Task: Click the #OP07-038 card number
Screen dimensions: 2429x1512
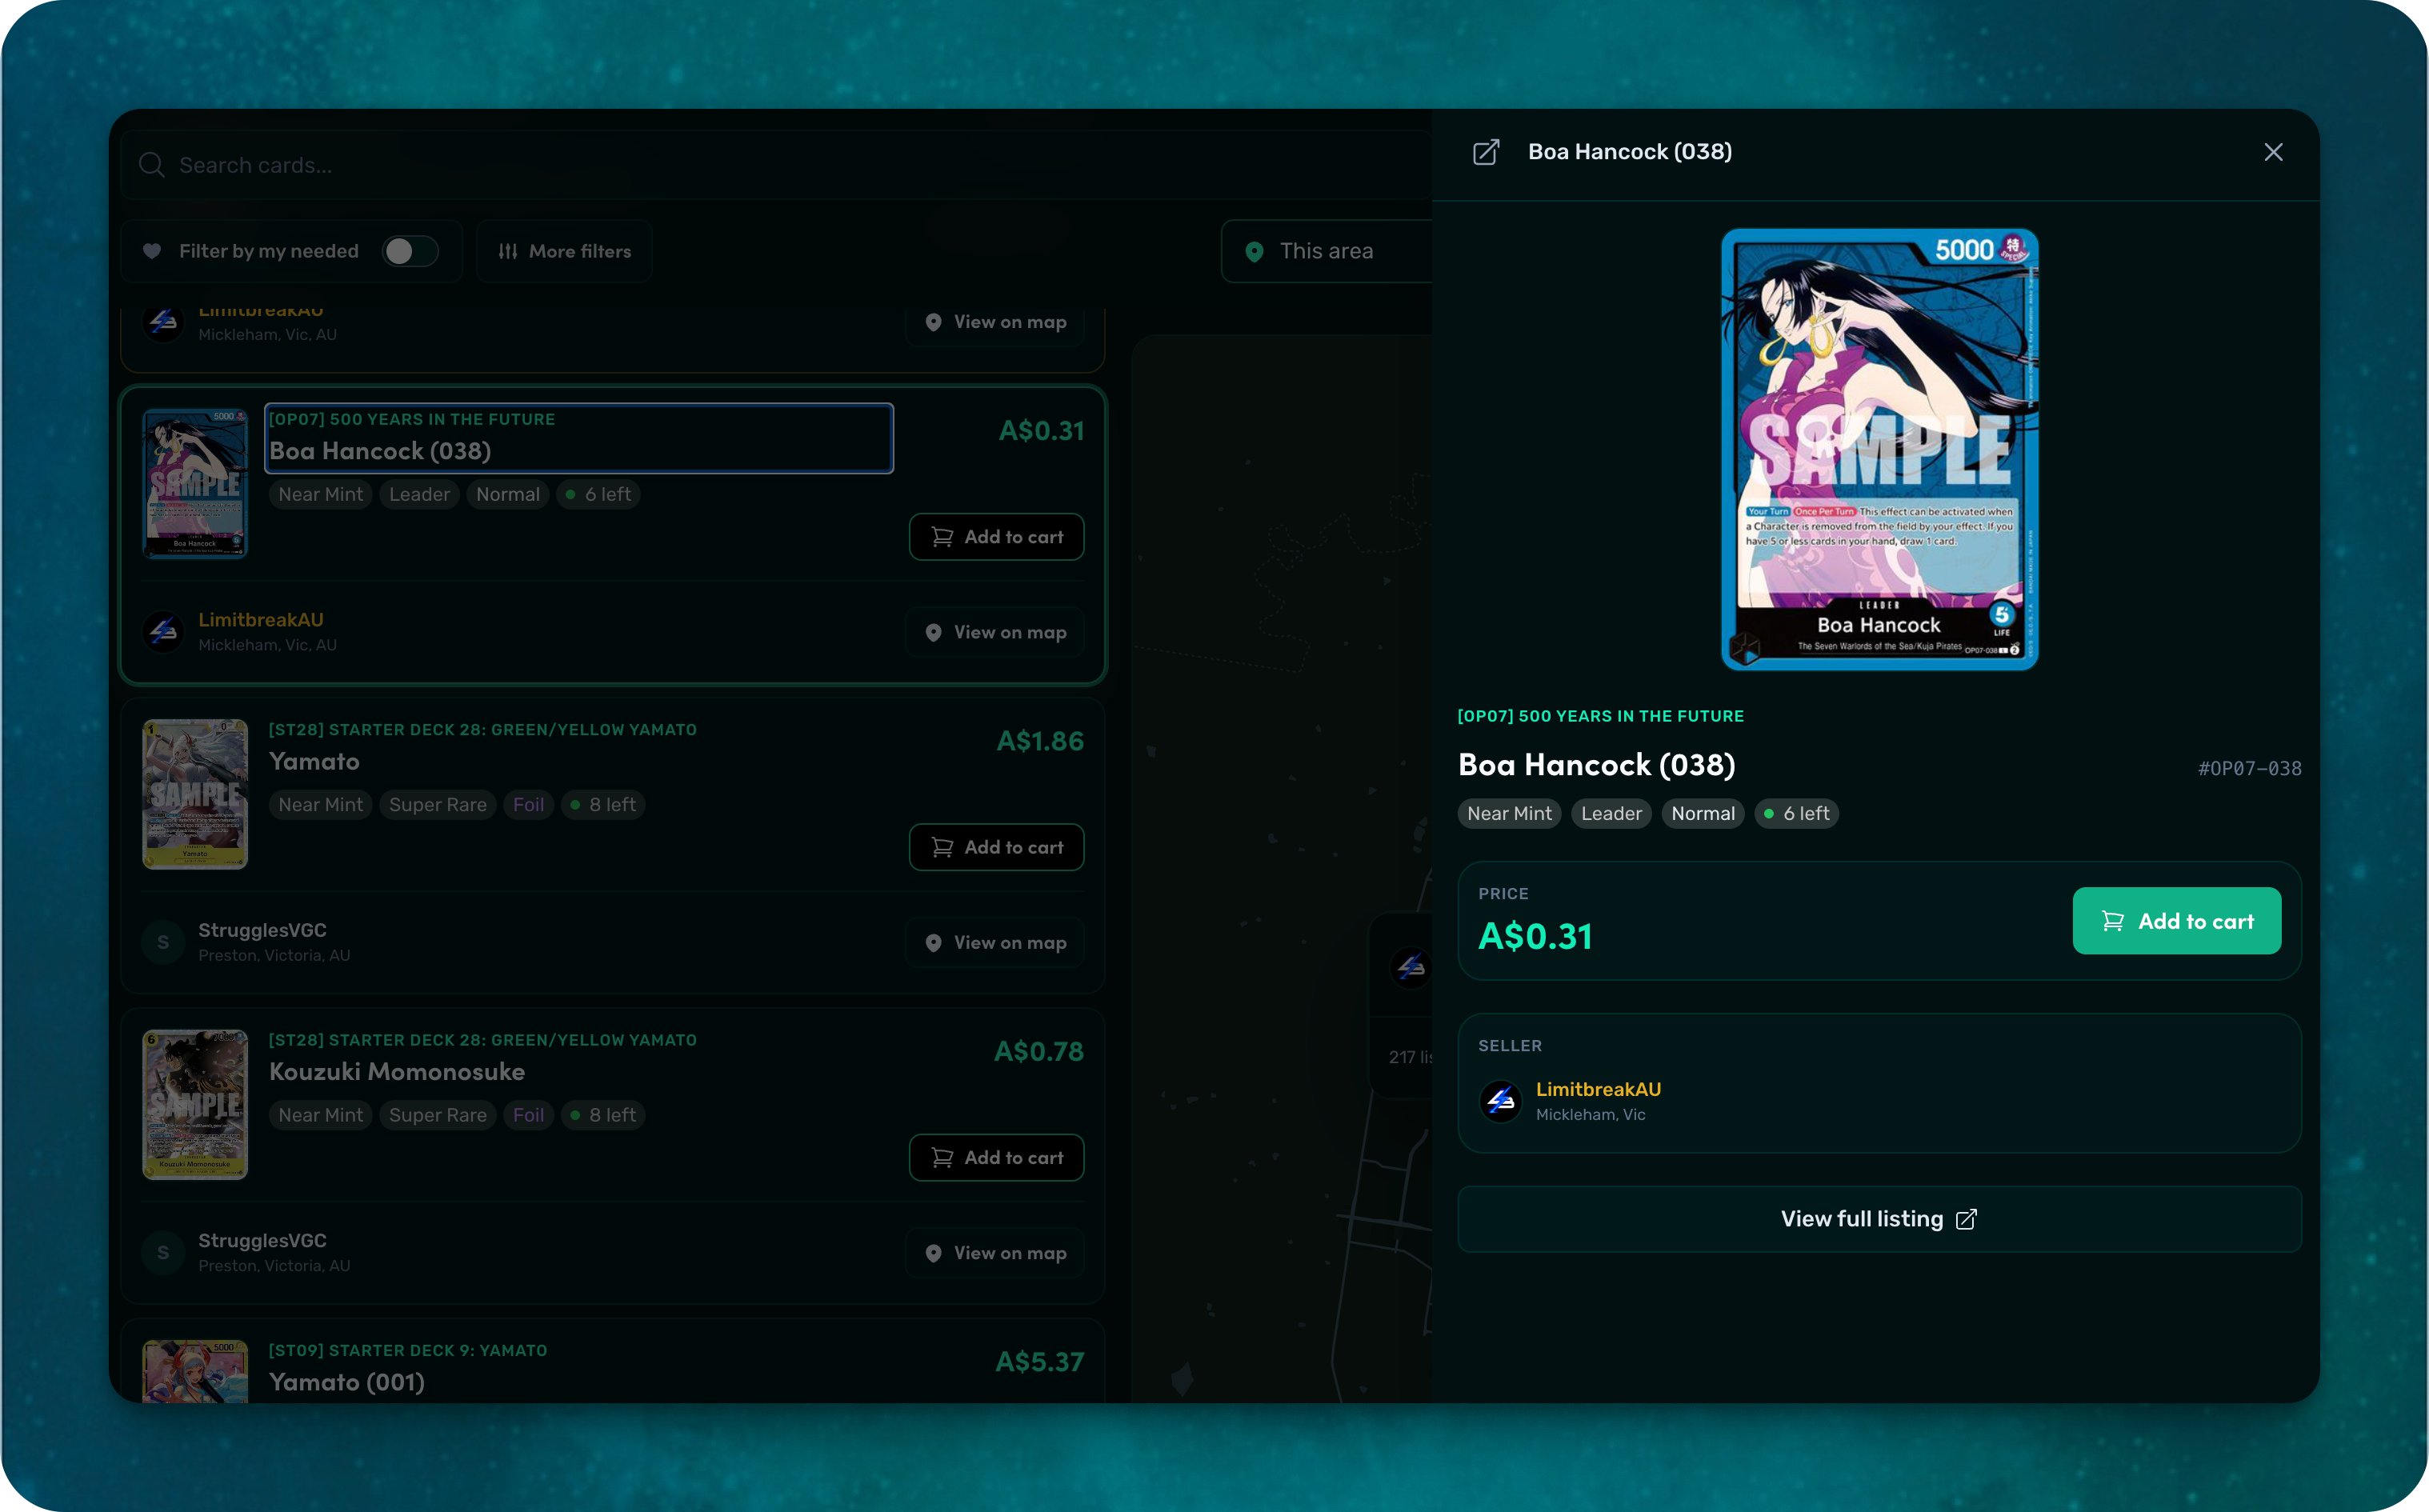Action: (2249, 768)
